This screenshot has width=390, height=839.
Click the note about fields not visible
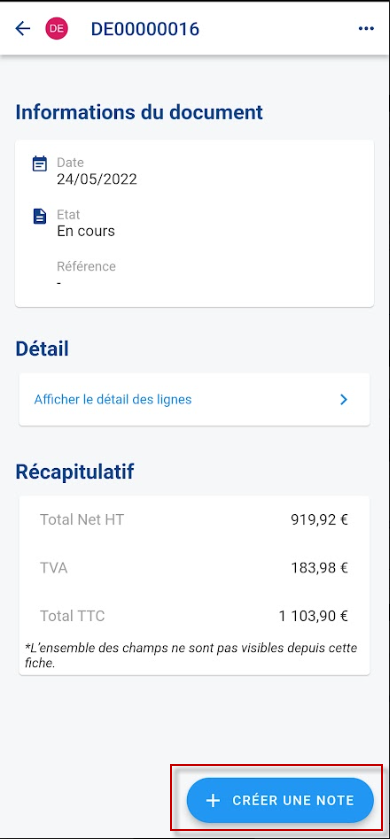[x=192, y=655]
